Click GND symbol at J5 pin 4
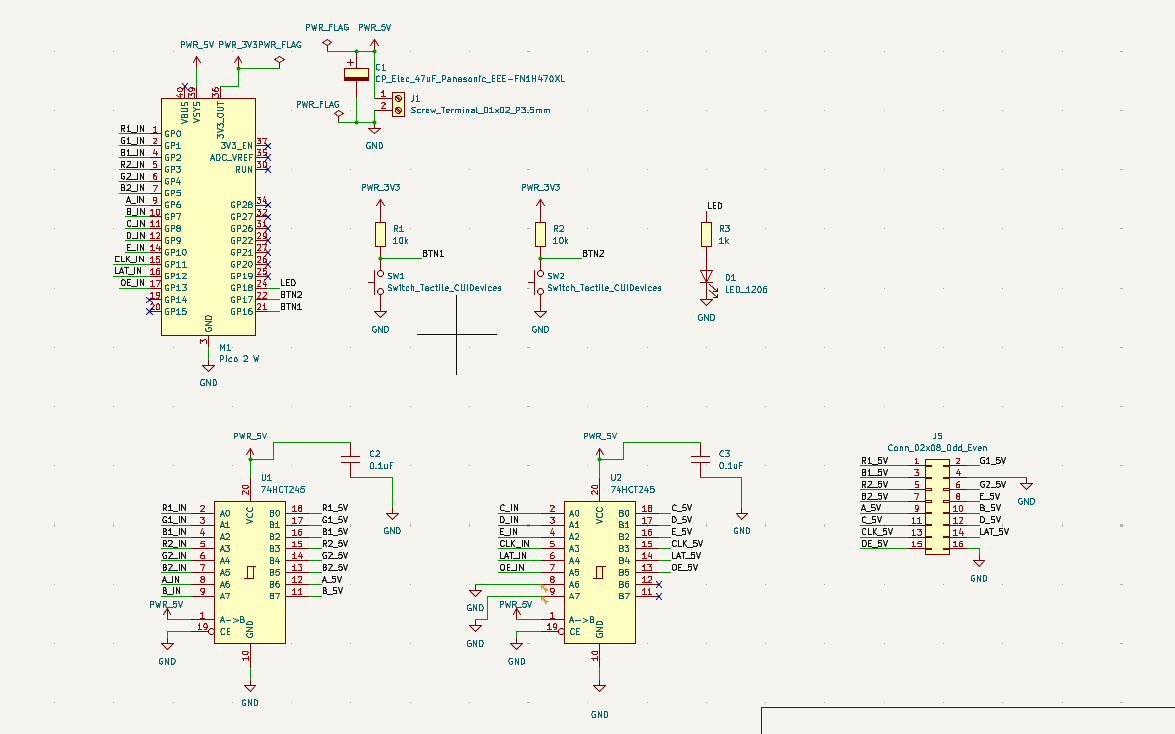 point(1026,487)
